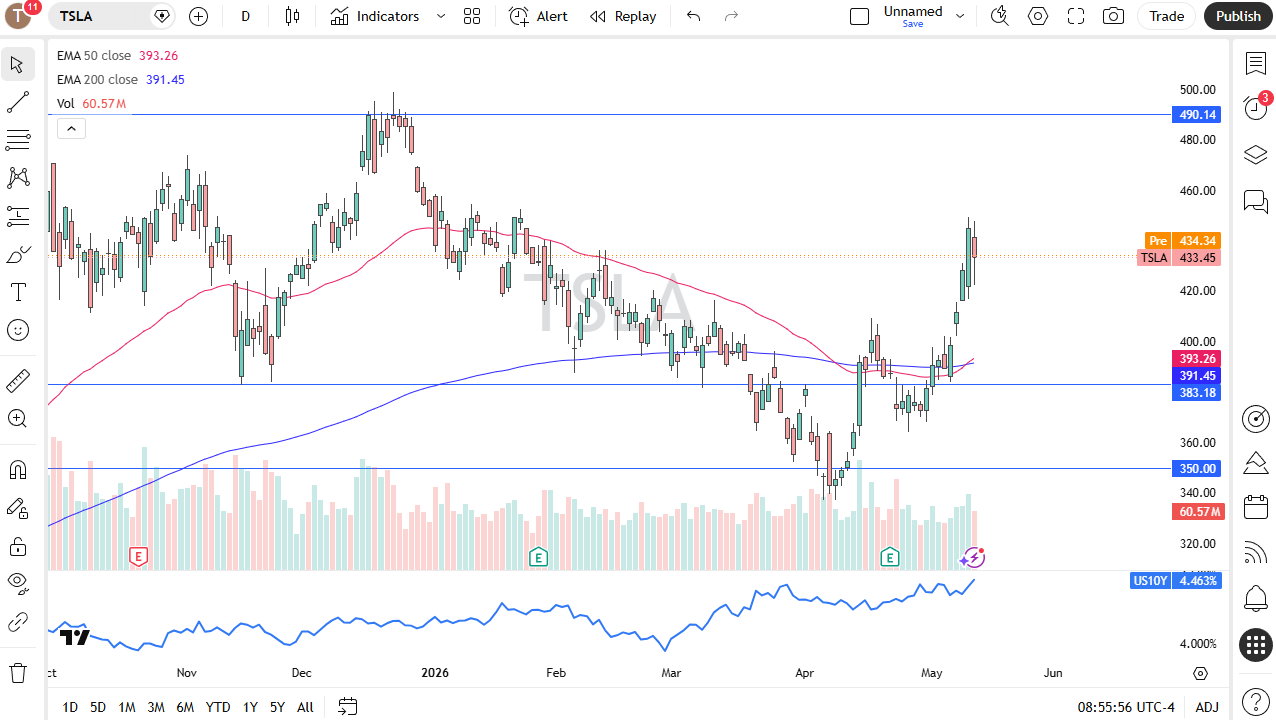Open the indicator templates grid icon
This screenshot has height=720, width=1276.
pyautogui.click(x=472, y=16)
